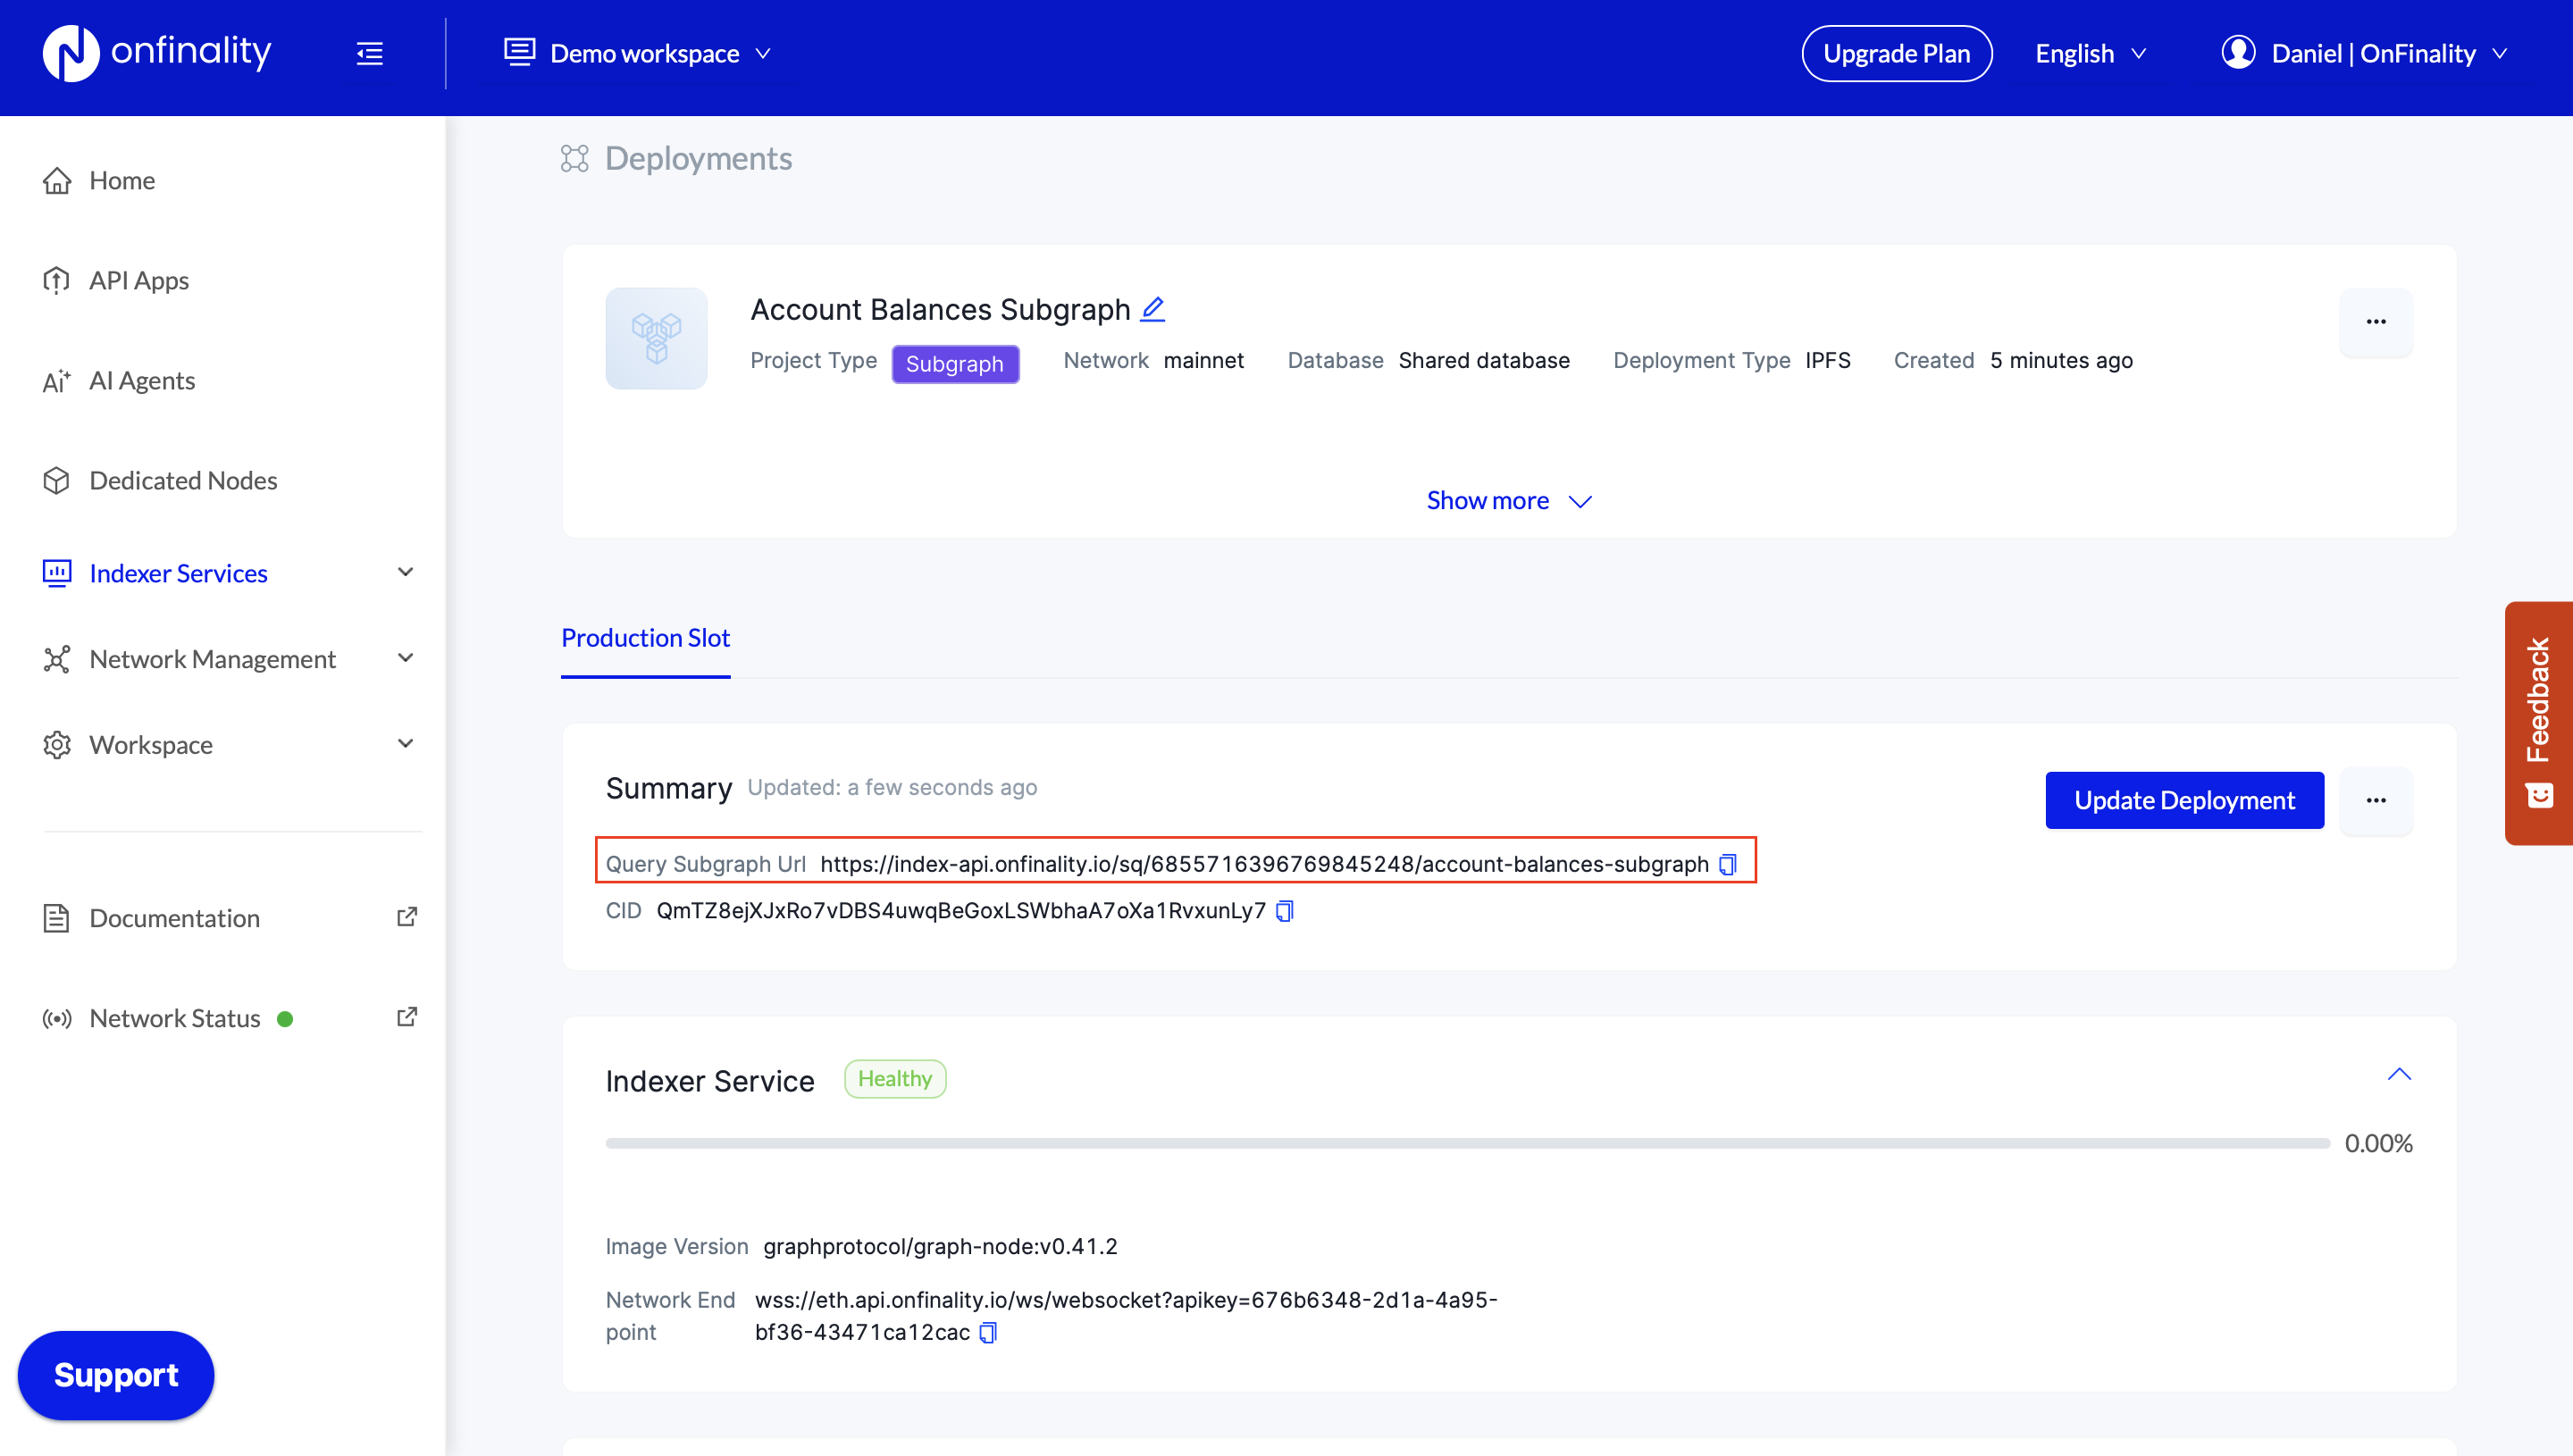Click the Subgraph project thumbnail

point(656,338)
